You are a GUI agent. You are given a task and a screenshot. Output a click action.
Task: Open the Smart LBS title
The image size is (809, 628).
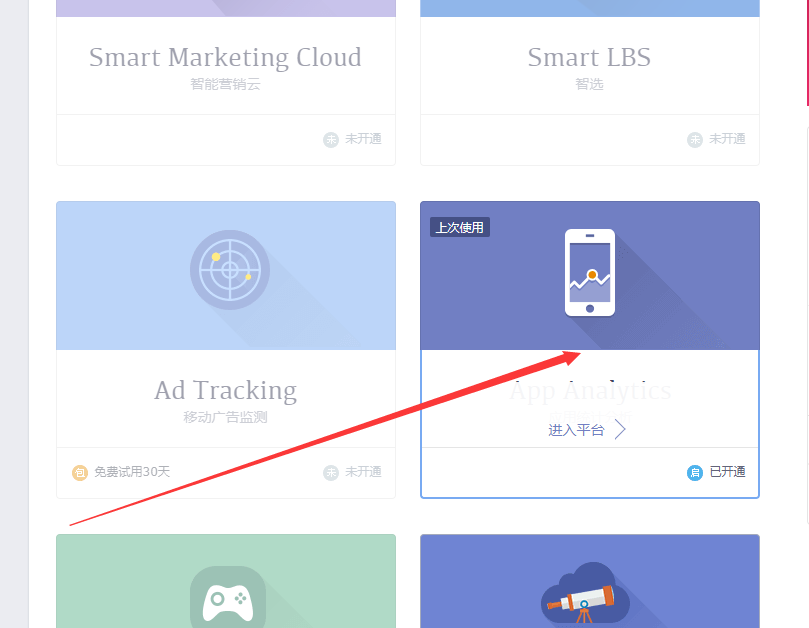coord(589,57)
